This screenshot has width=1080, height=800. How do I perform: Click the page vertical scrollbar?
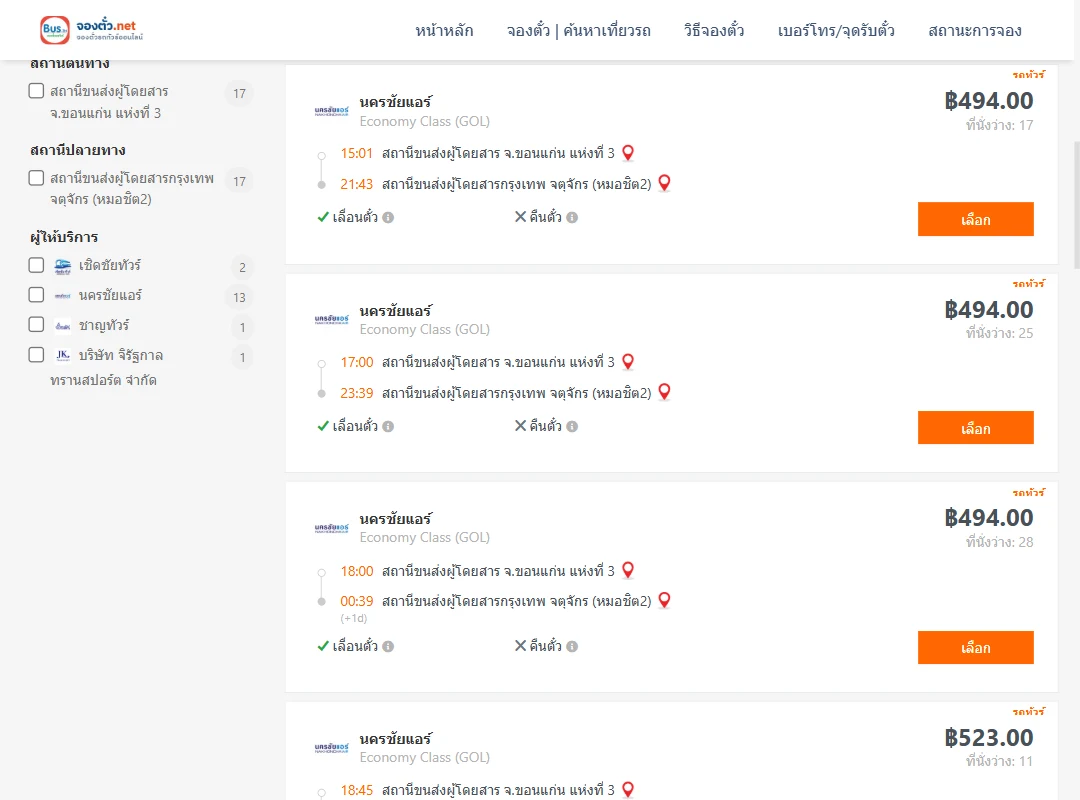pos(1077,205)
